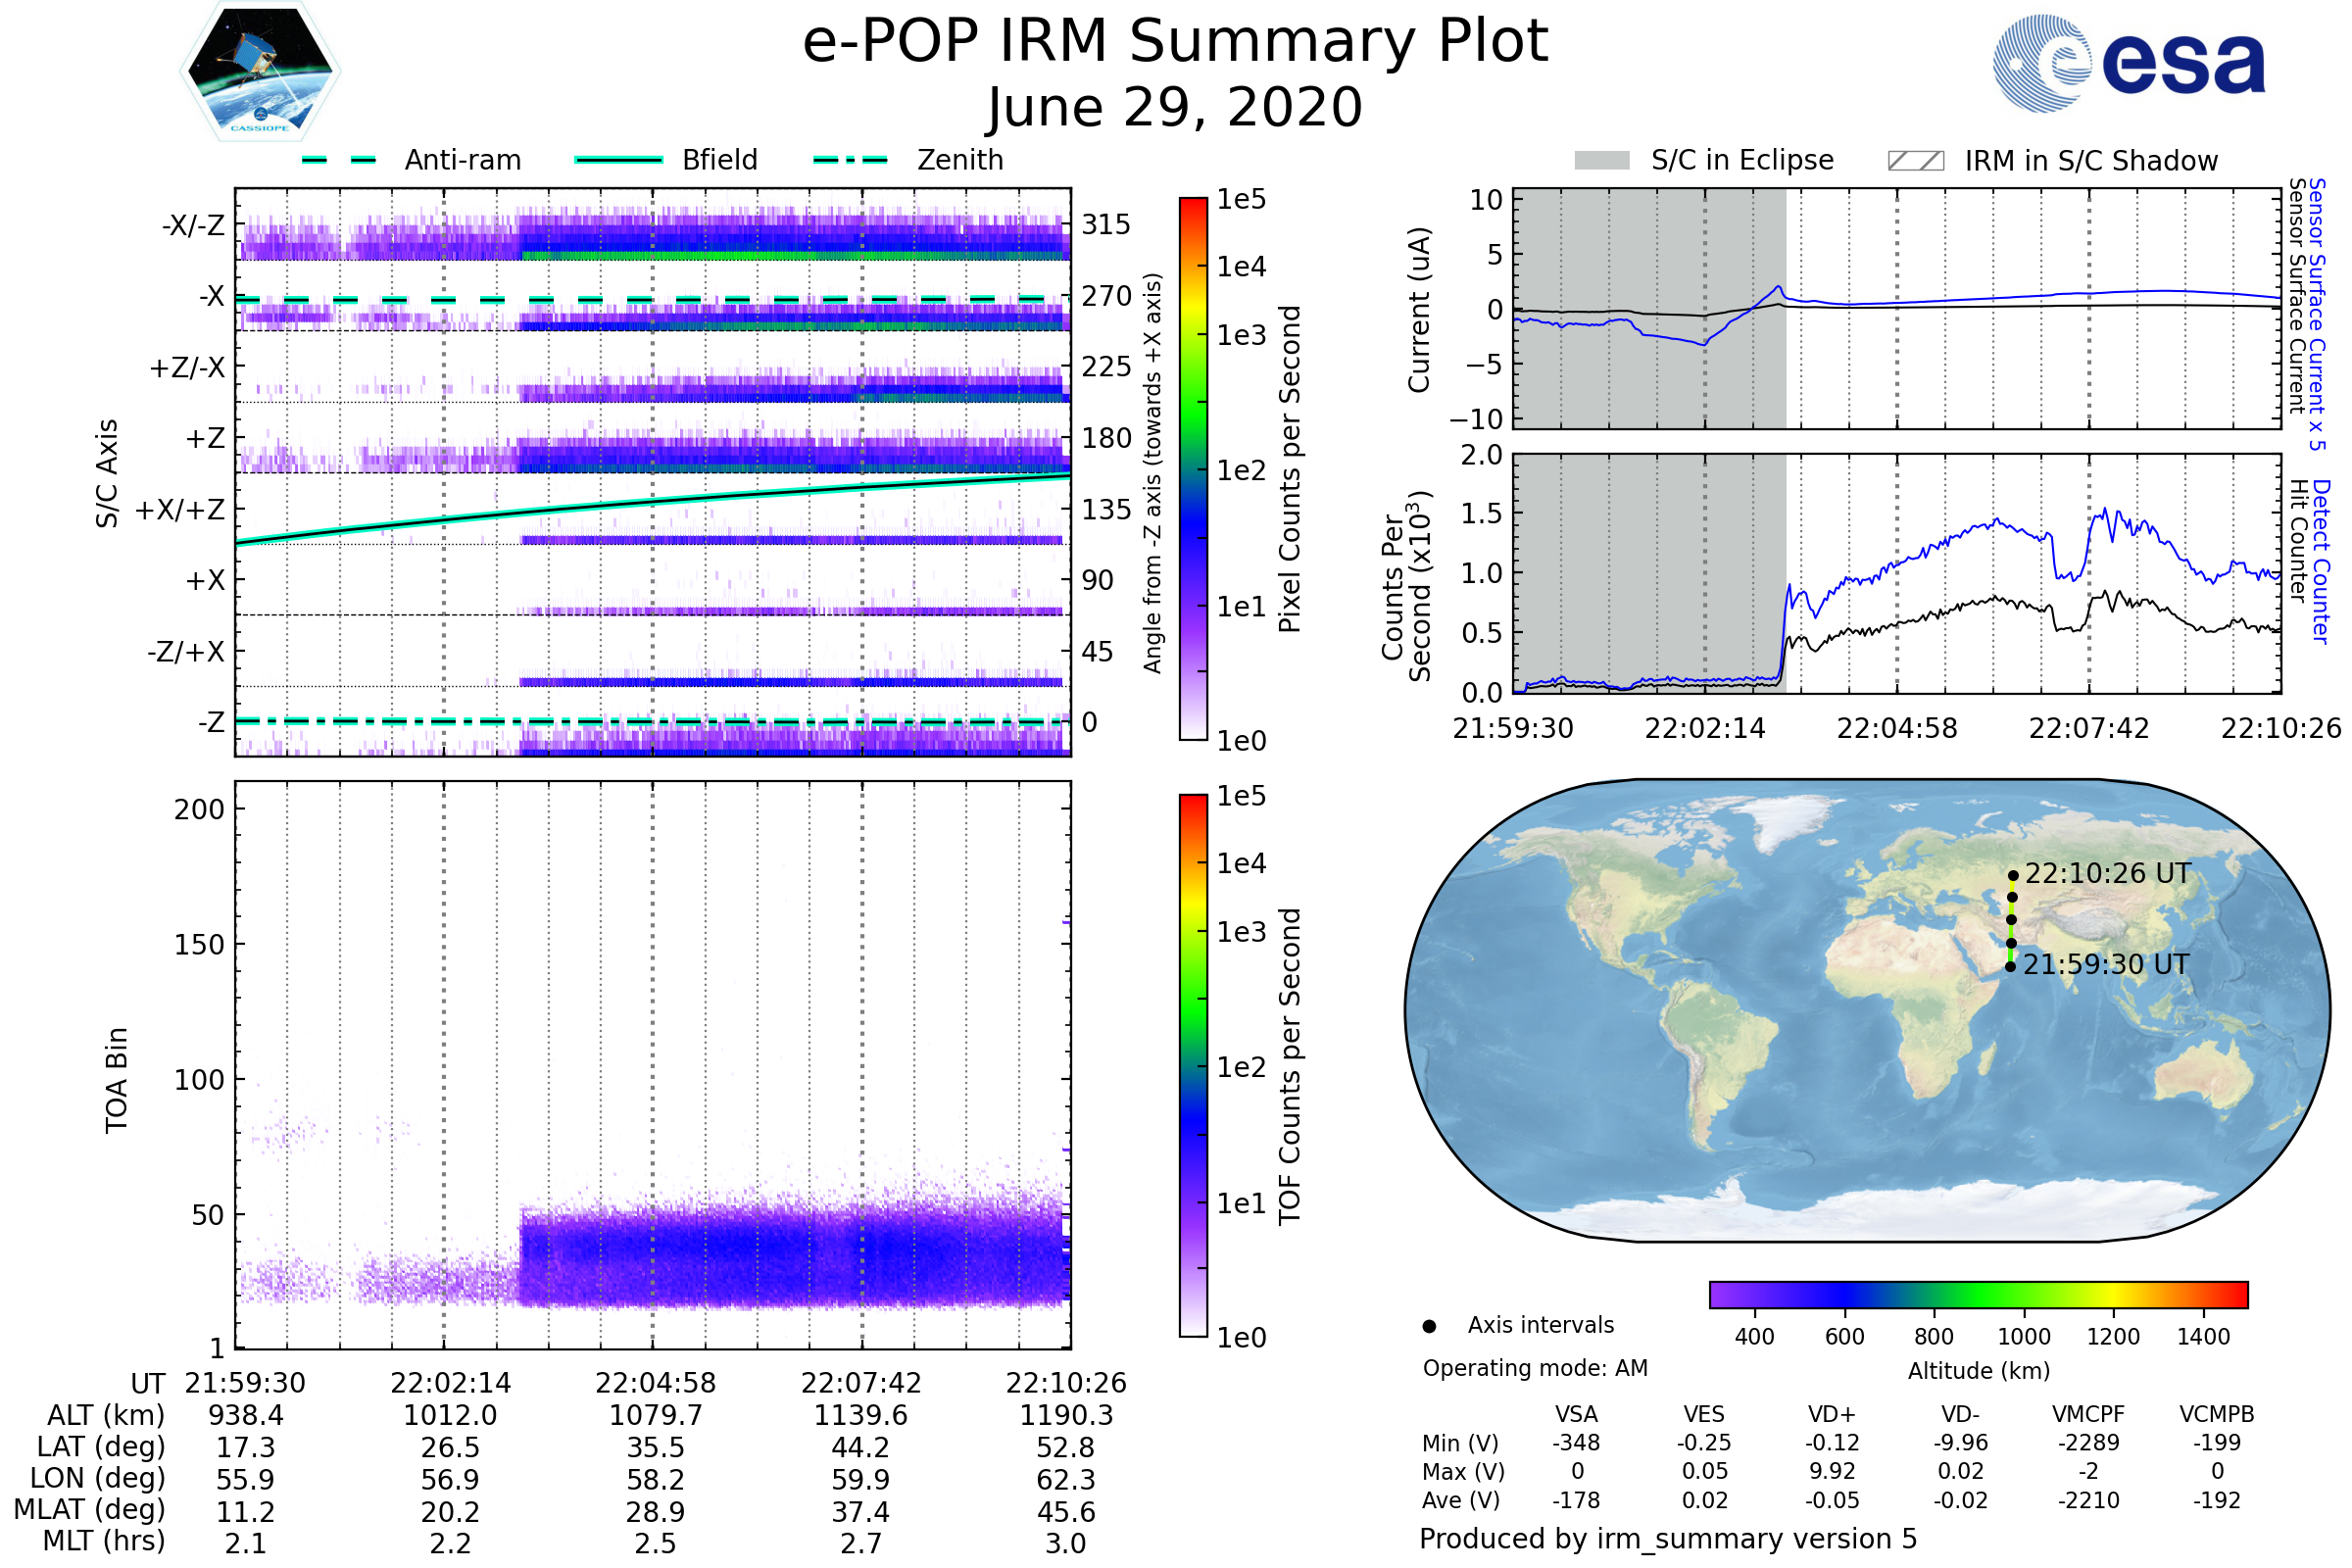Click the Operating mode: AM text
Image resolution: width=2352 pixels, height=1568 pixels.
1535,1368
